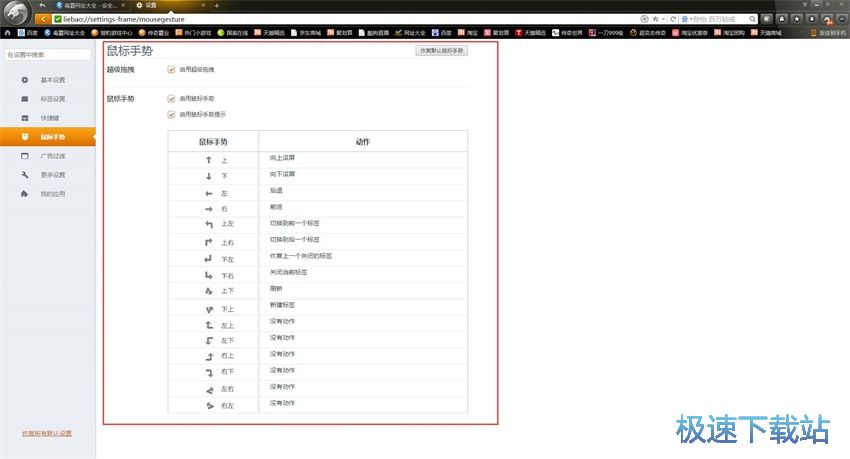Click the send-to-phone bookmark bar item
This screenshot has height=459, width=850.
click(x=827, y=33)
